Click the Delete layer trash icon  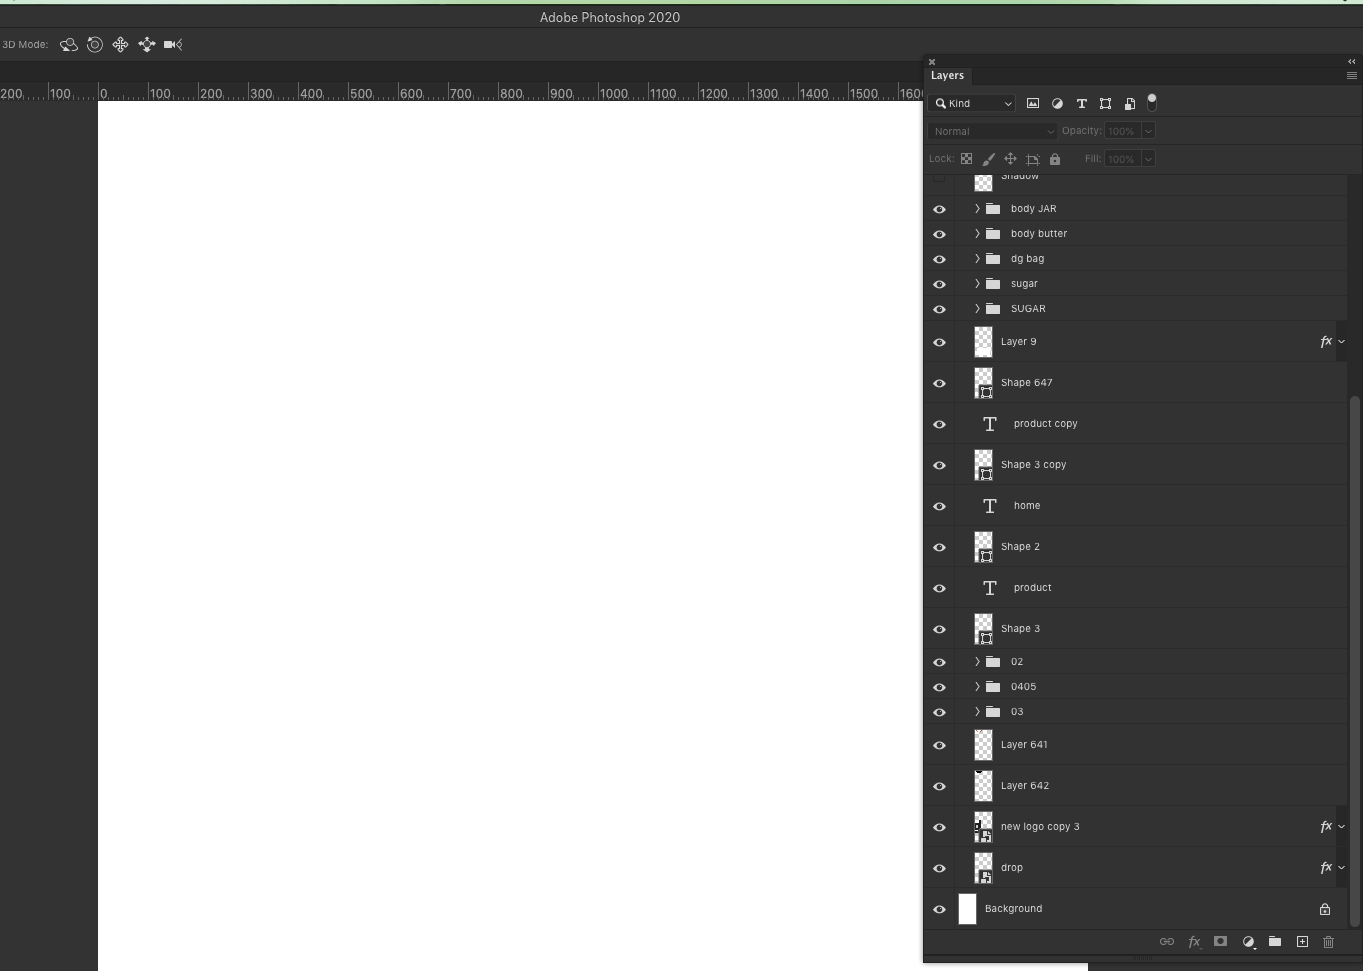[x=1328, y=942]
